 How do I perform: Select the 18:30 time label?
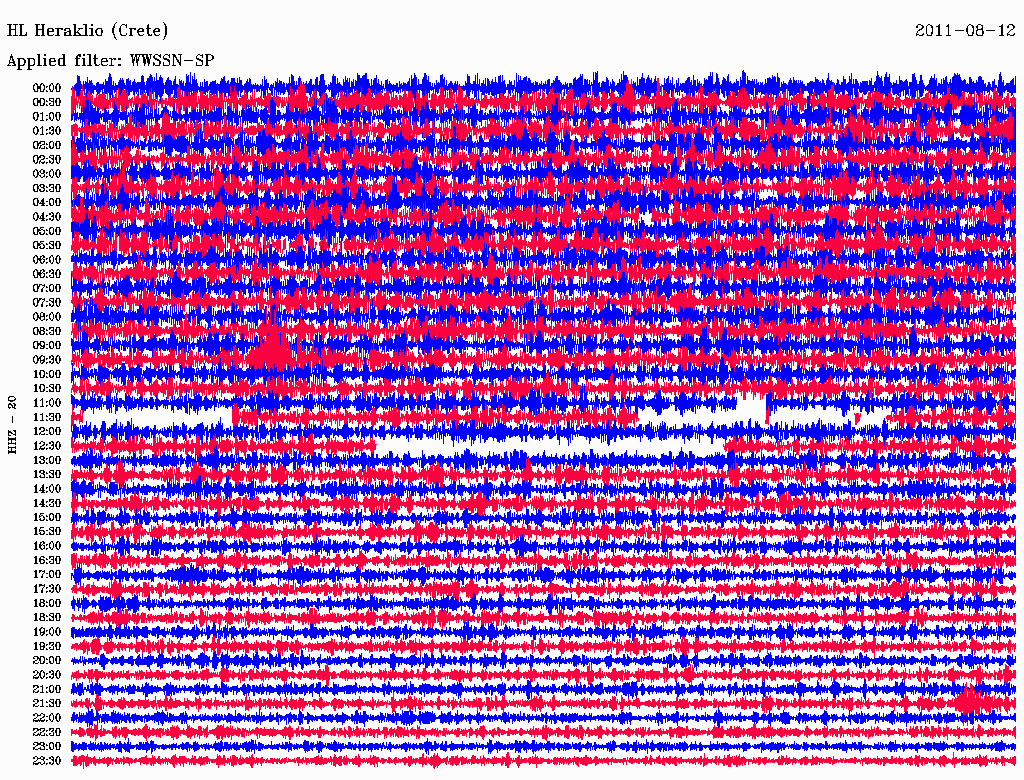(x=47, y=617)
